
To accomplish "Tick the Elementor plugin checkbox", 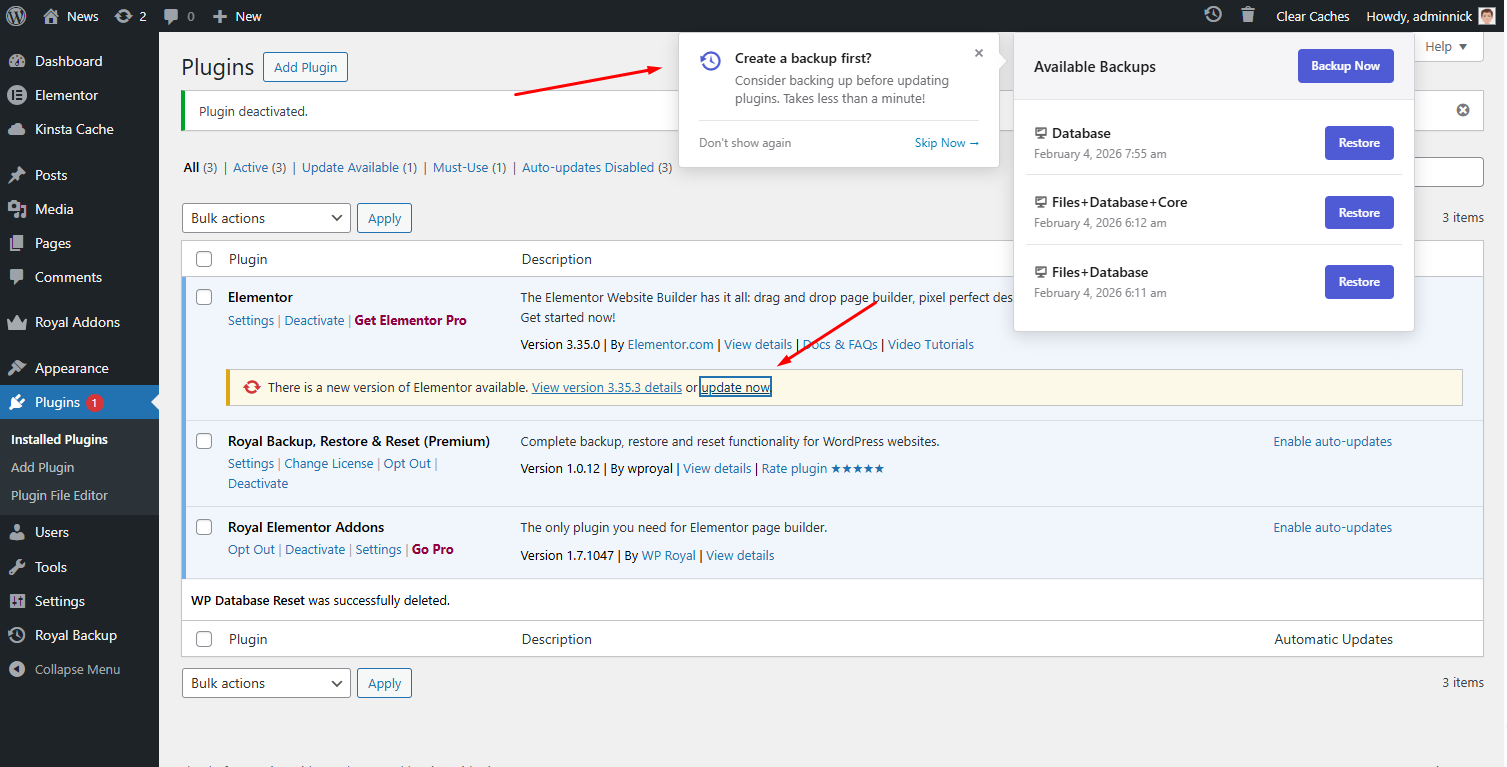I will click(204, 297).
